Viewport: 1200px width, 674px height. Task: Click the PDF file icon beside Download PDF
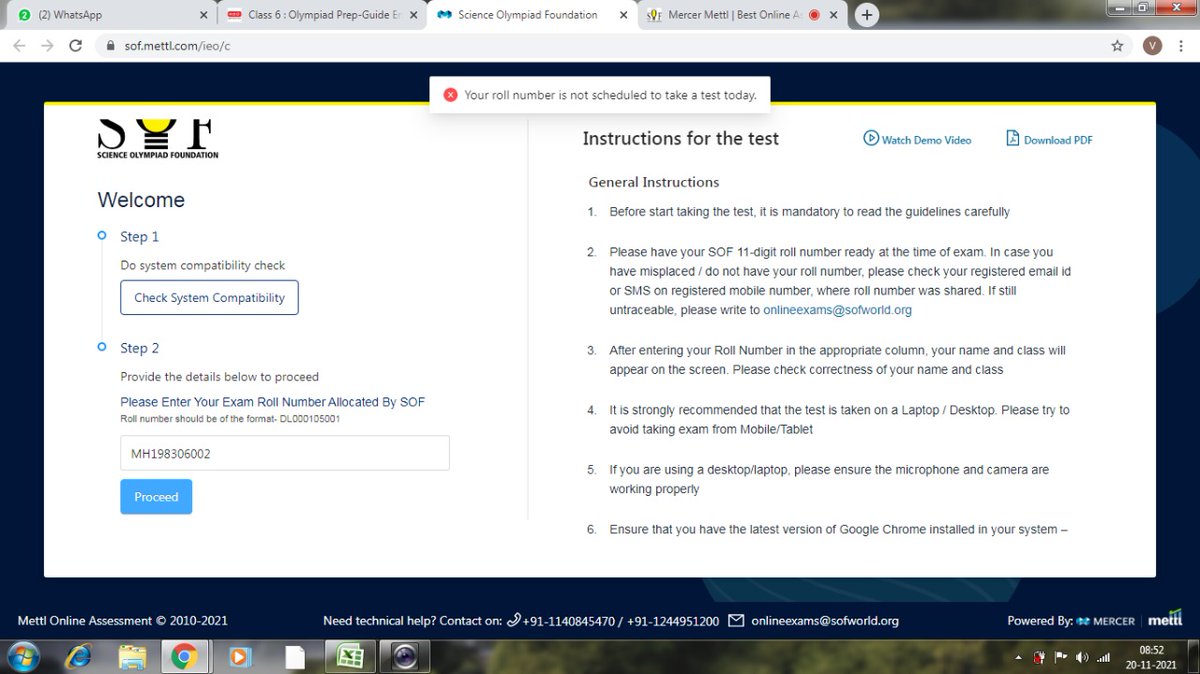[1012, 139]
